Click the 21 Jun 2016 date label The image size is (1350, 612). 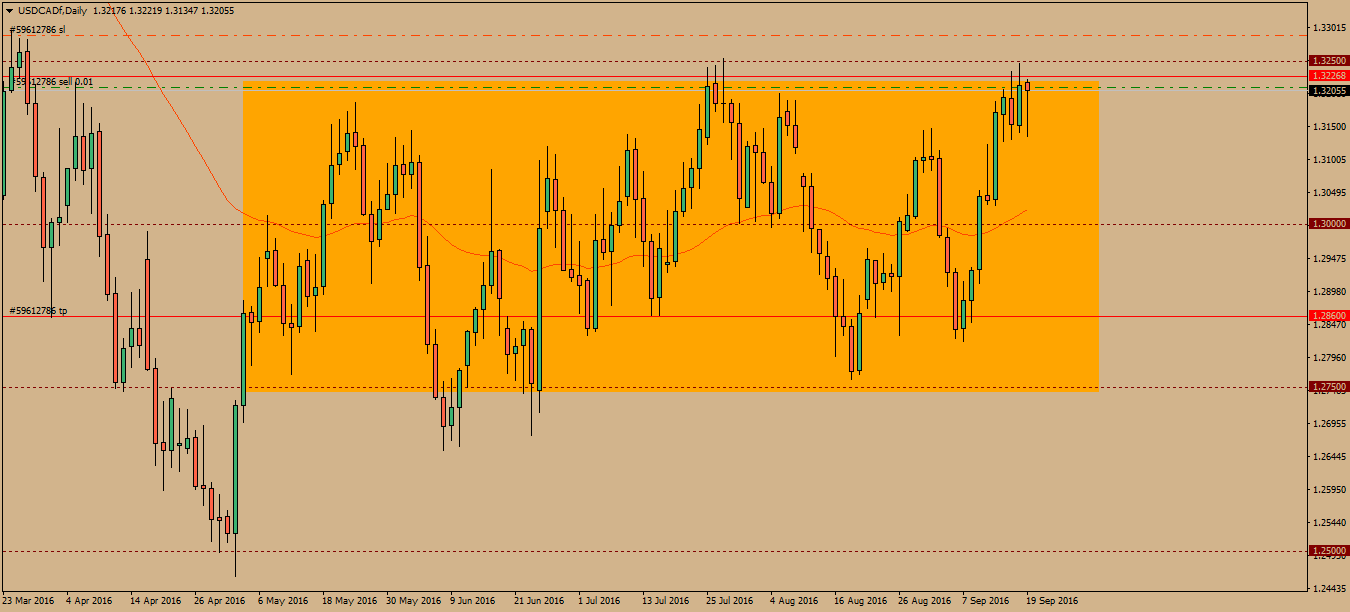[539, 601]
